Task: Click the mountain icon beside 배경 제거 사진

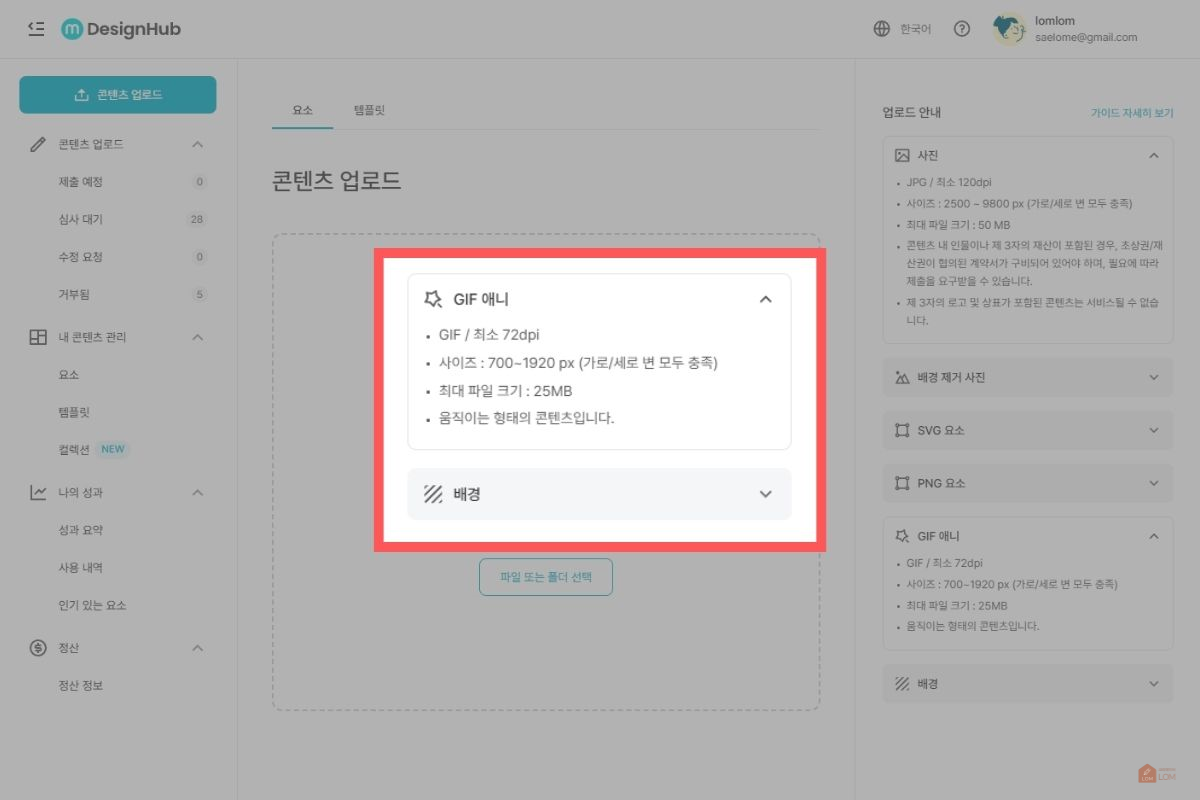Action: coord(901,377)
